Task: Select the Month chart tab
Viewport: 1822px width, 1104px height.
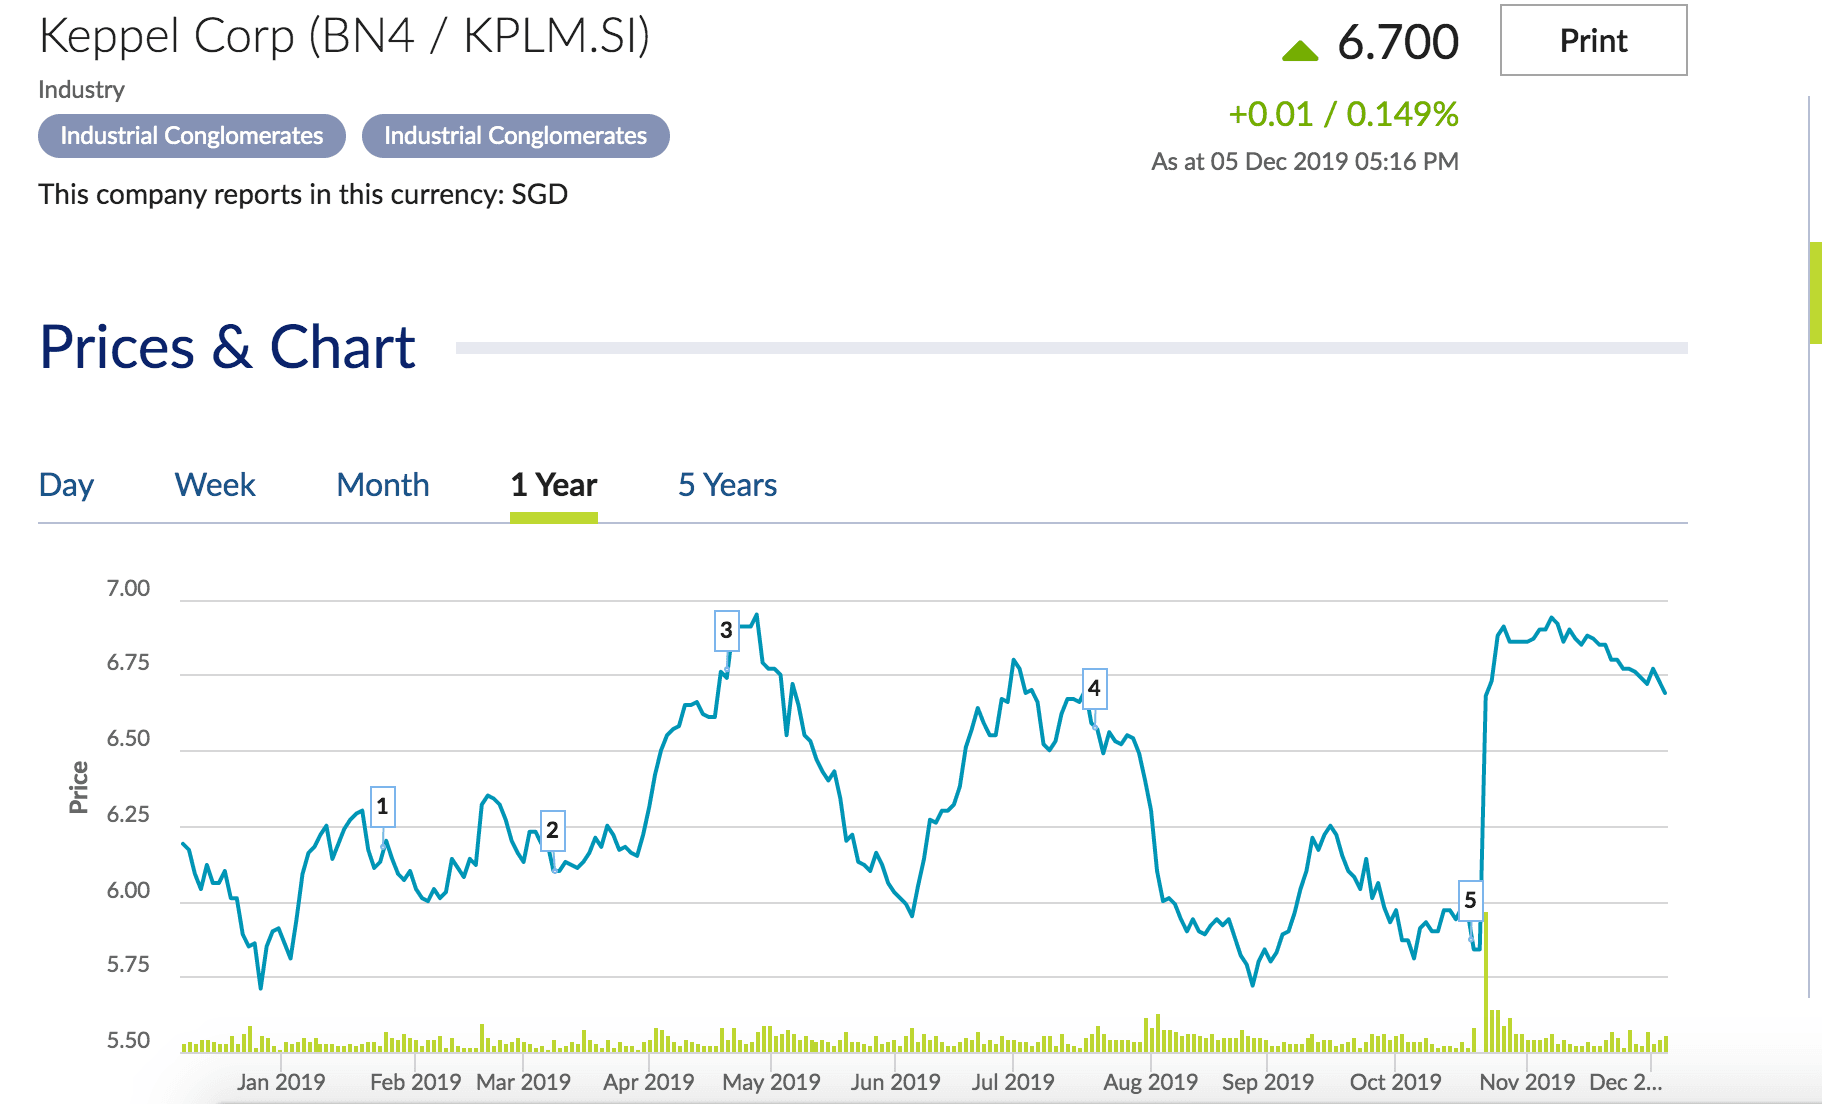Action: [383, 485]
